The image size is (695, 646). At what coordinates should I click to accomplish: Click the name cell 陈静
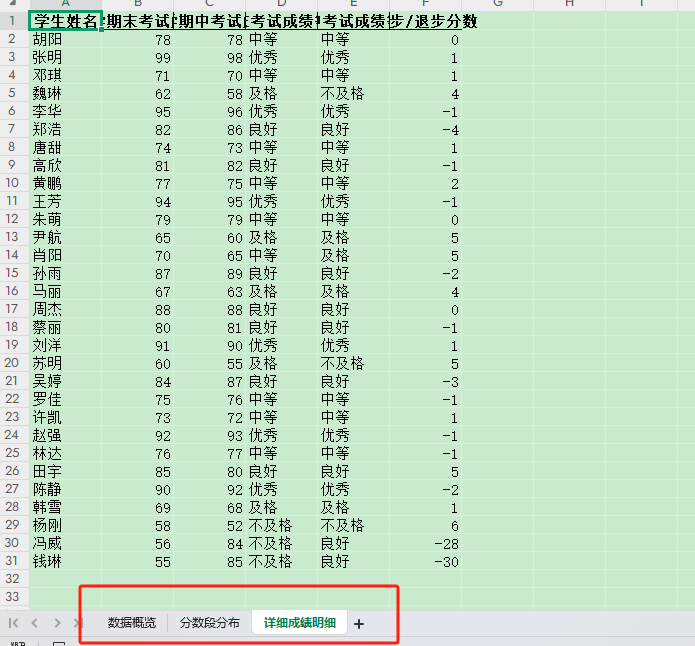[65, 489]
